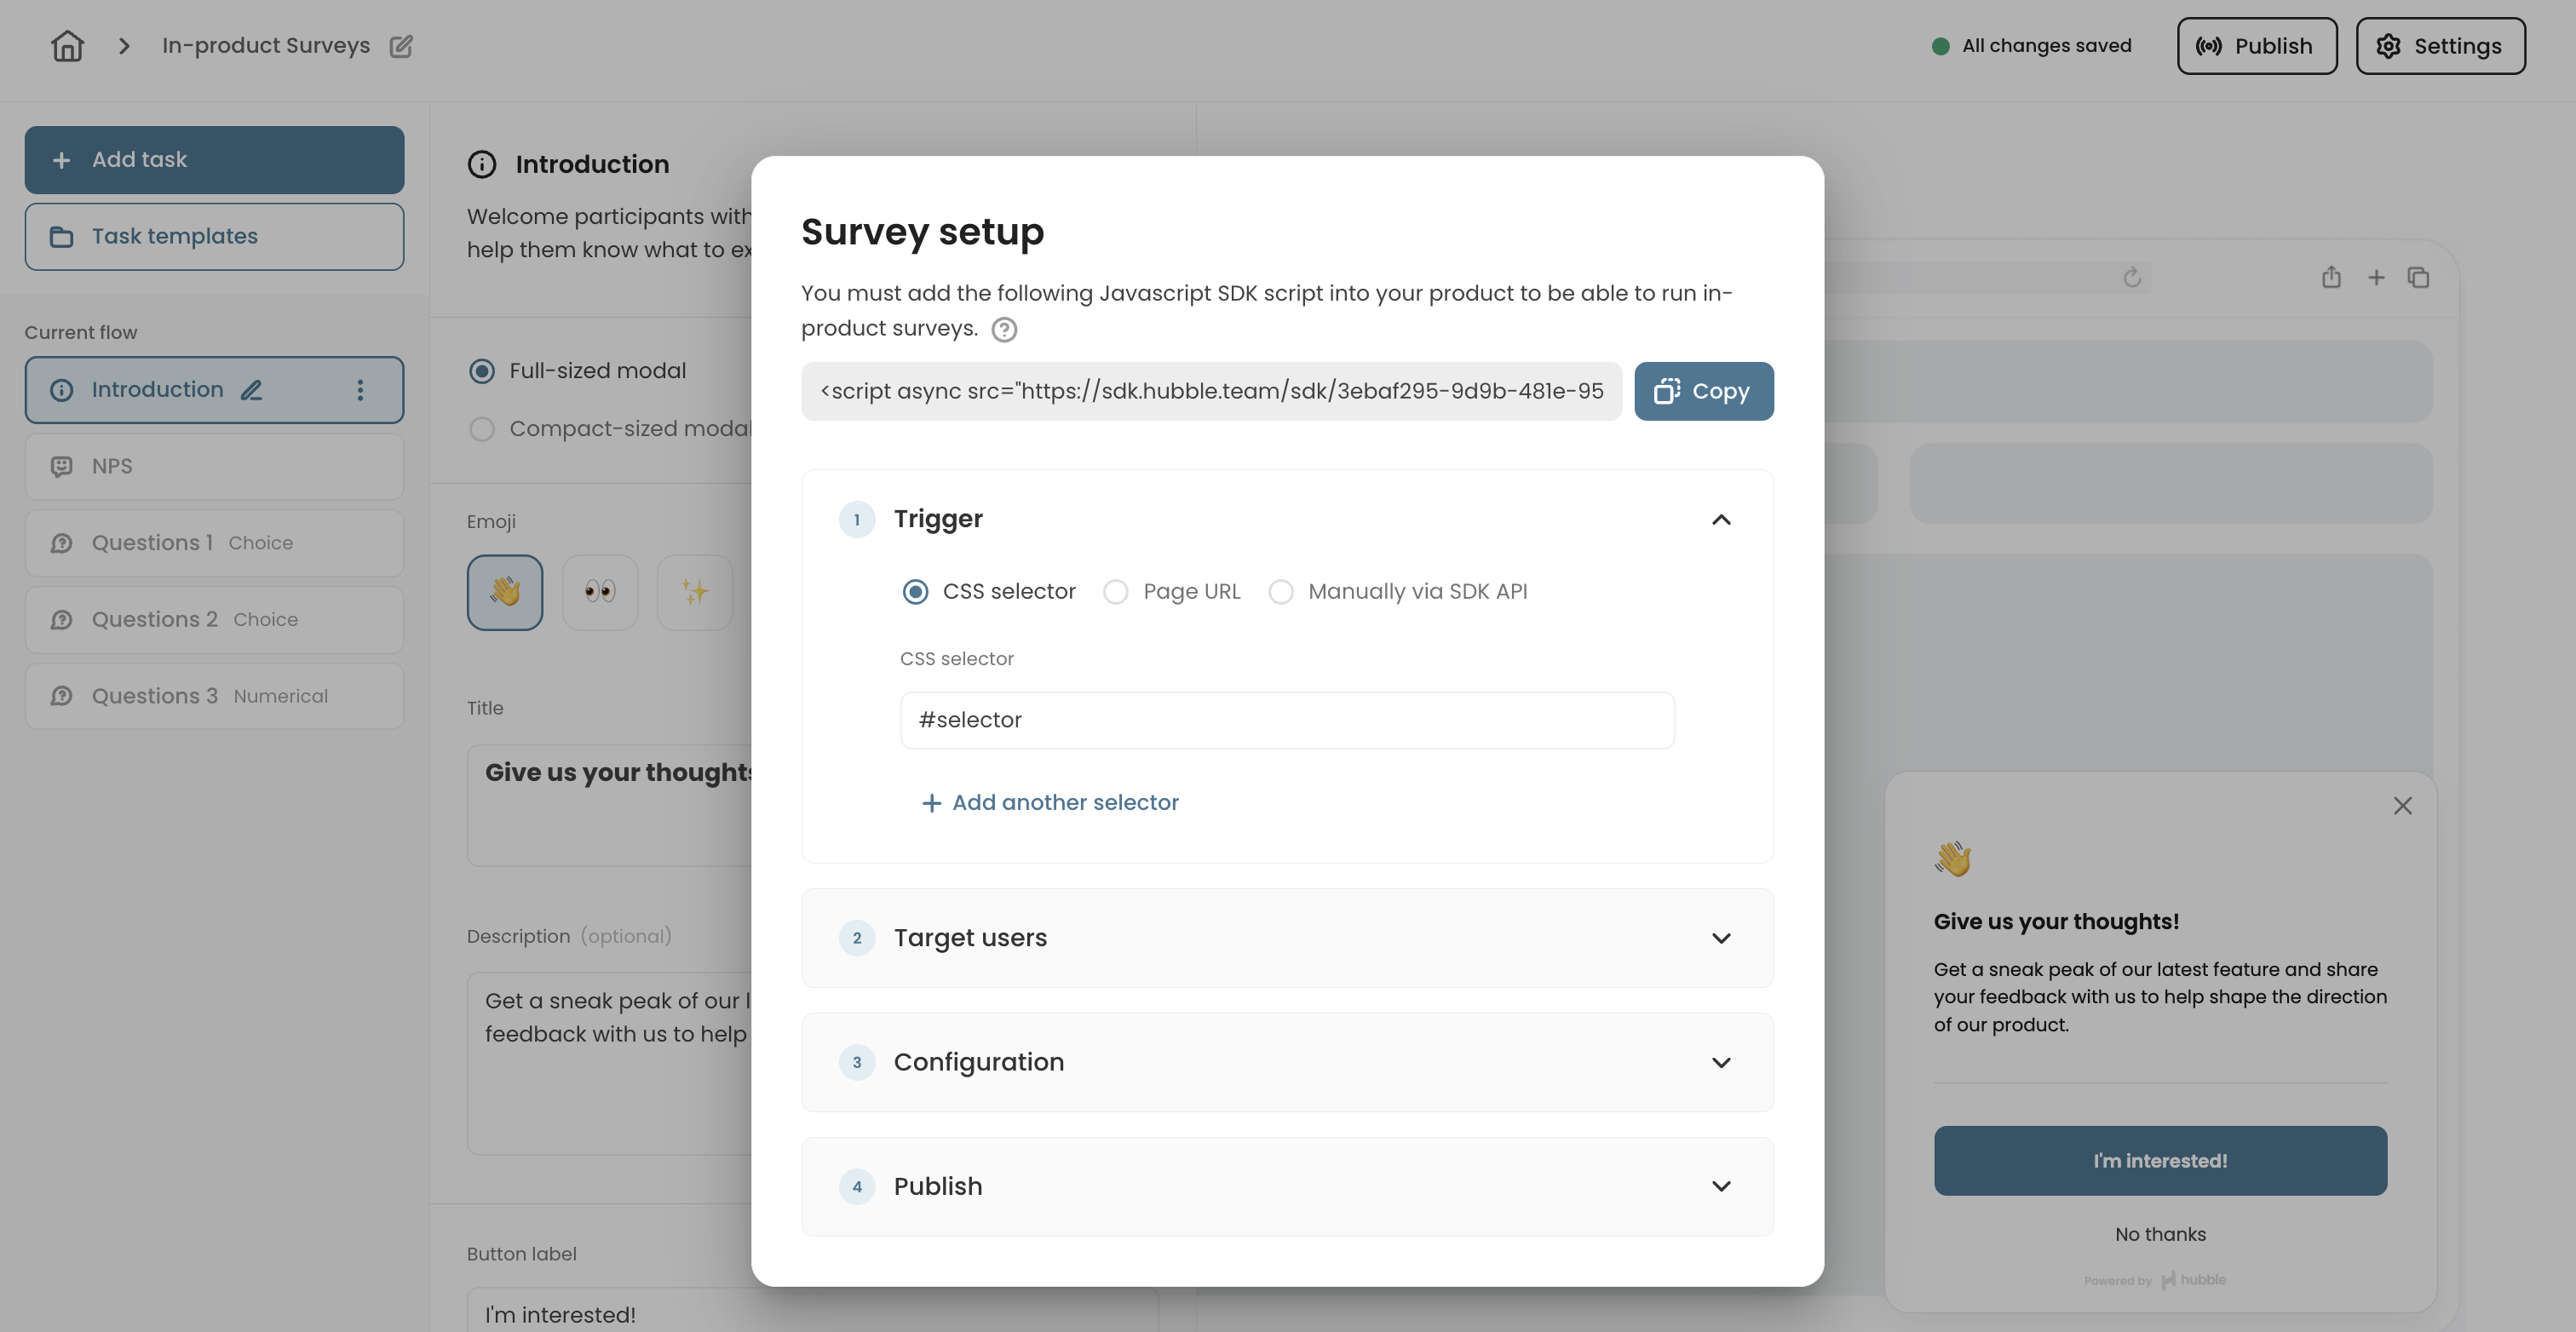The width and height of the screenshot is (2576, 1332).
Task: Click the Powered by hubble link
Action: tap(2155, 1280)
